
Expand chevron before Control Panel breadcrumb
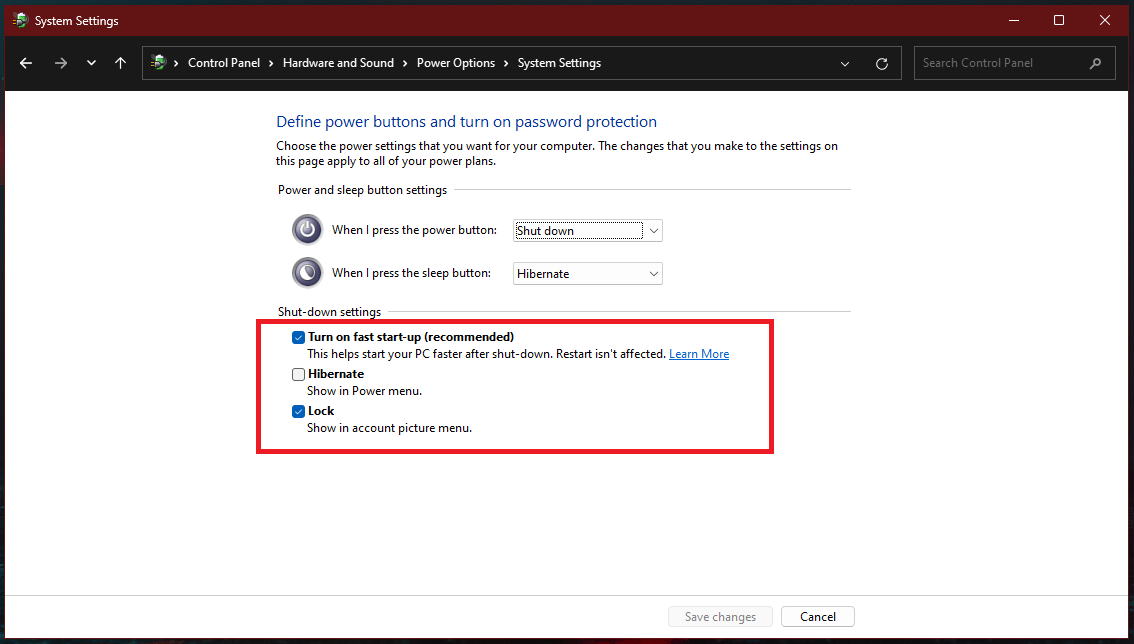click(x=176, y=63)
